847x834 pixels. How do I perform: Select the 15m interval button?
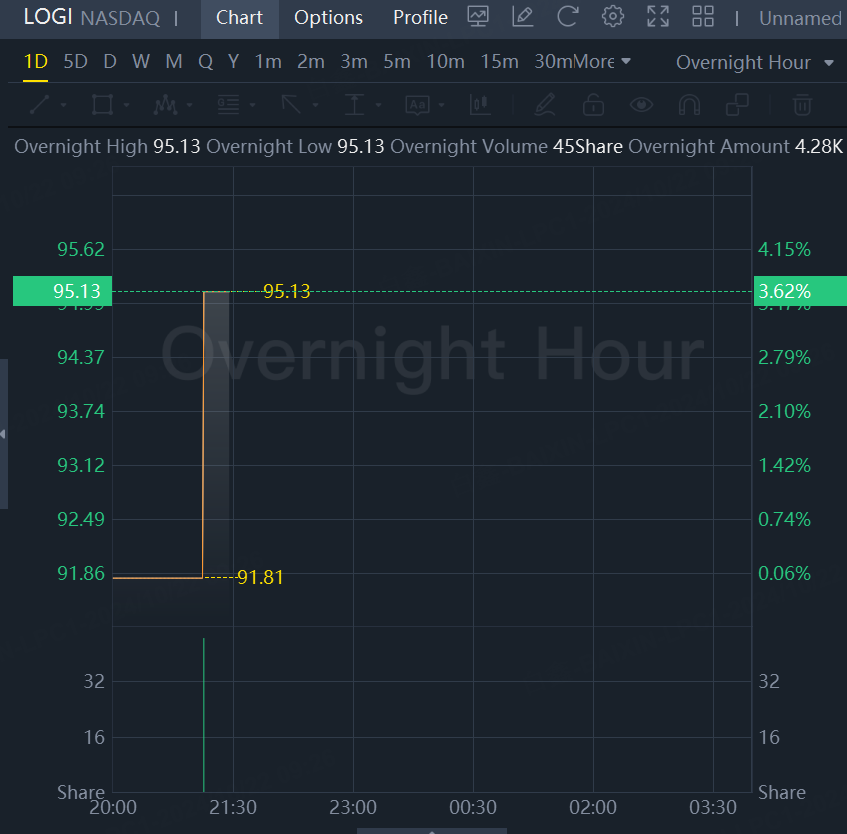point(499,62)
